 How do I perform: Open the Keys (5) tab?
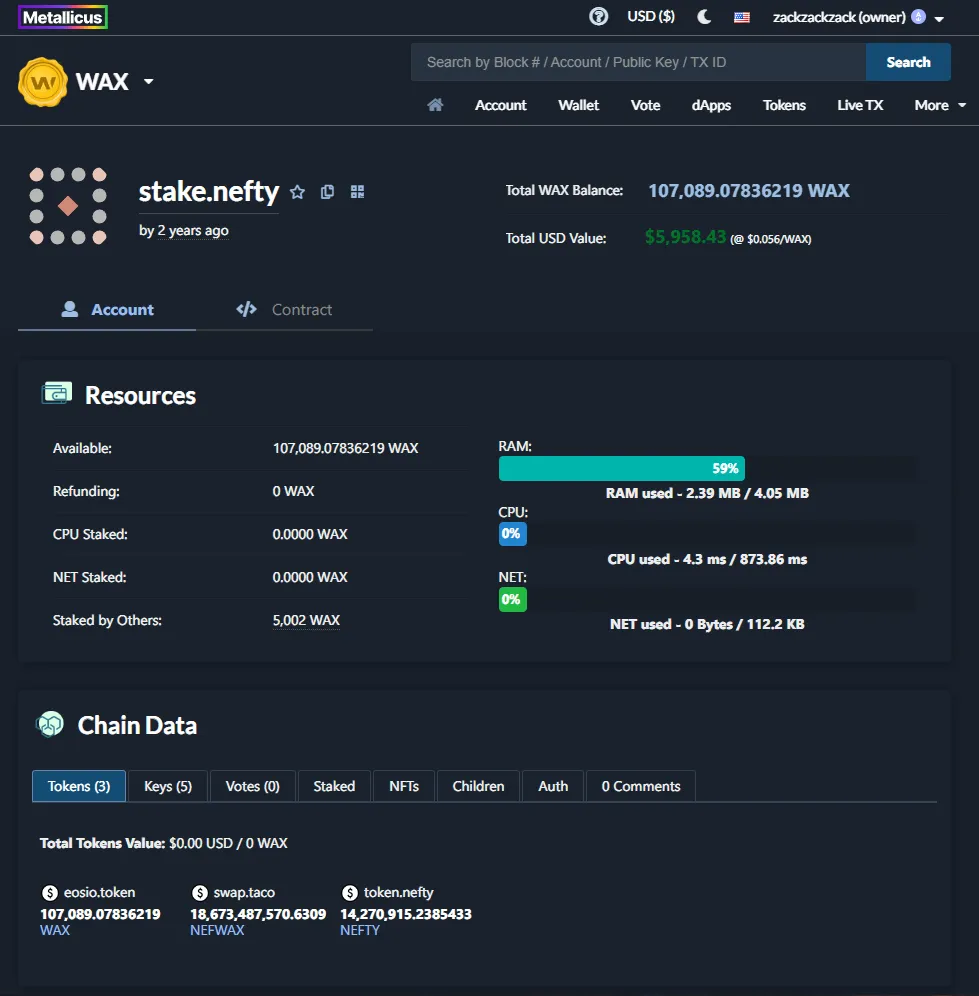click(168, 786)
